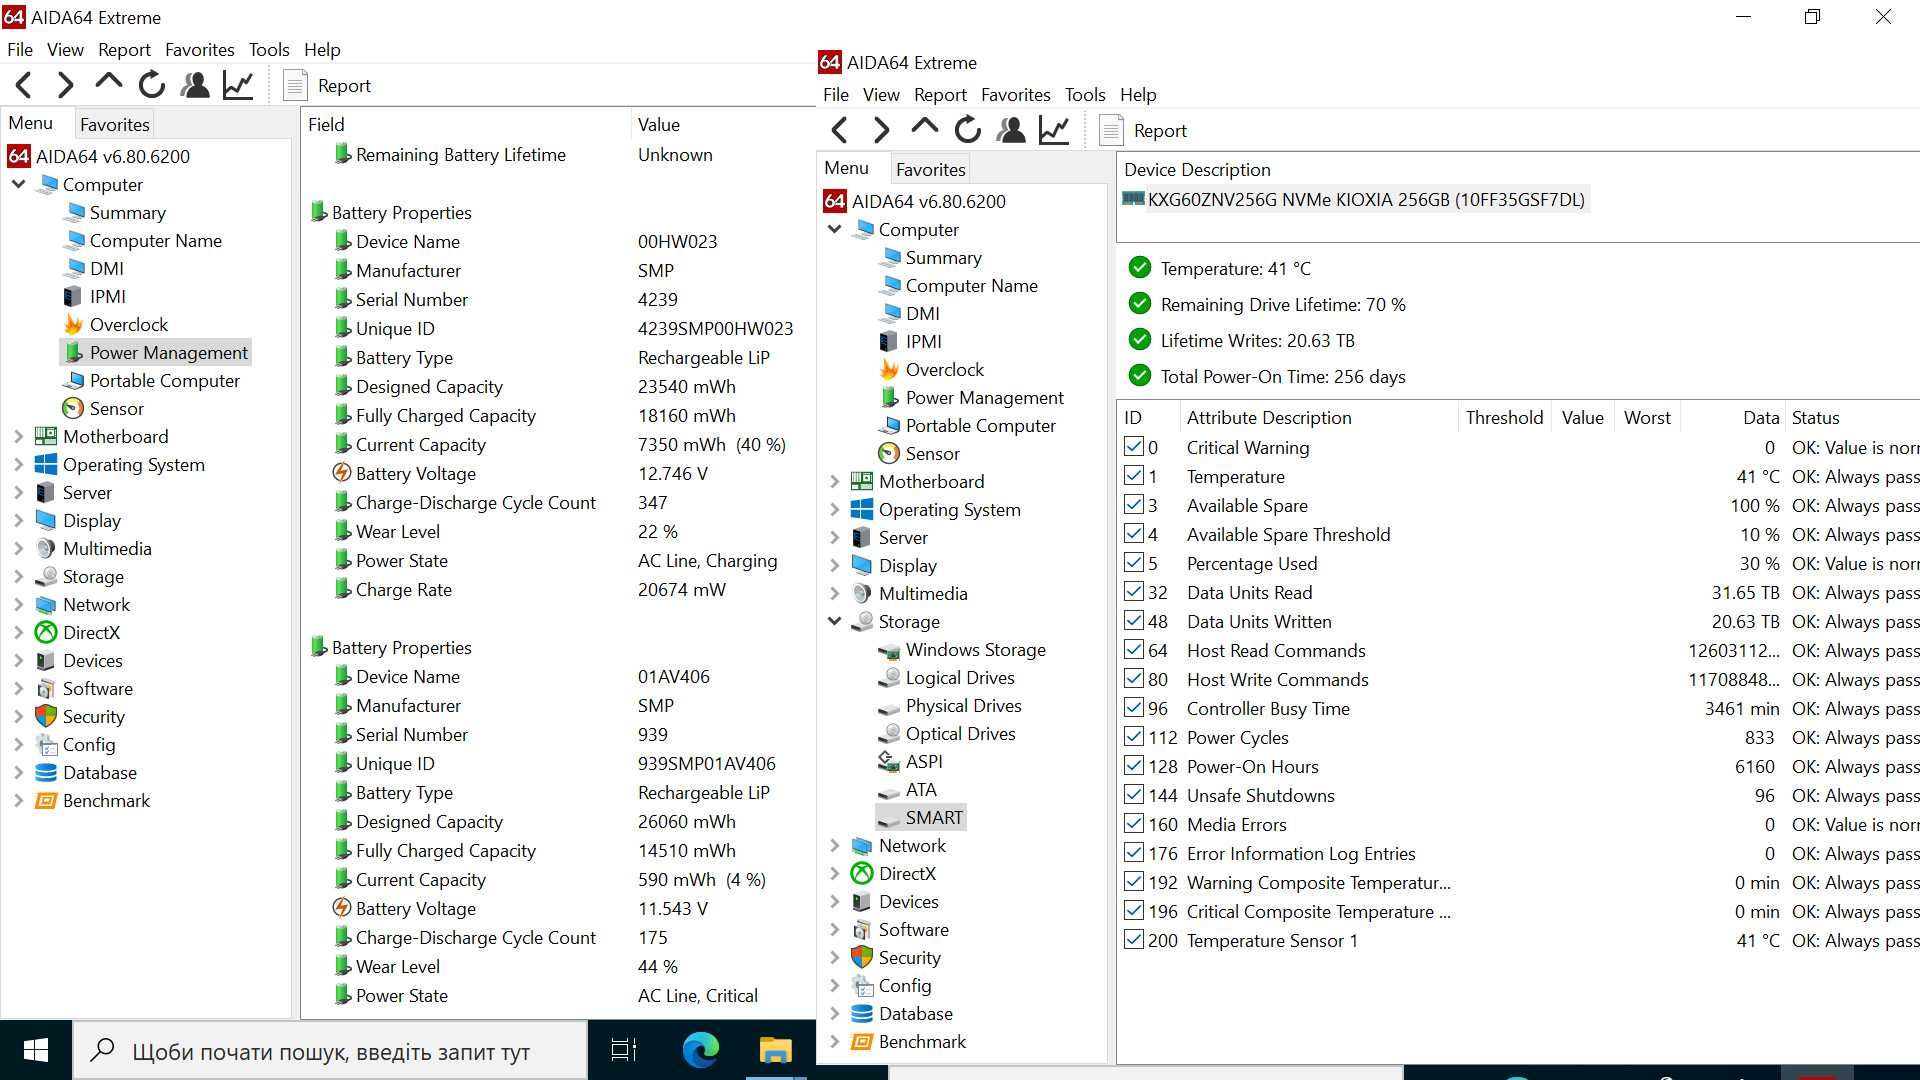The image size is (1920, 1080).
Task: Collapse Computer node in left window tree
Action: click(x=18, y=184)
